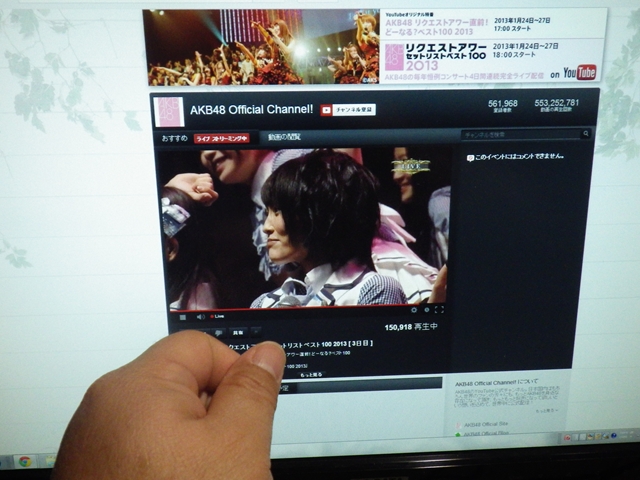The width and height of the screenshot is (640, 480).
Task: Stop the live video with the stop button
Action: (183, 317)
